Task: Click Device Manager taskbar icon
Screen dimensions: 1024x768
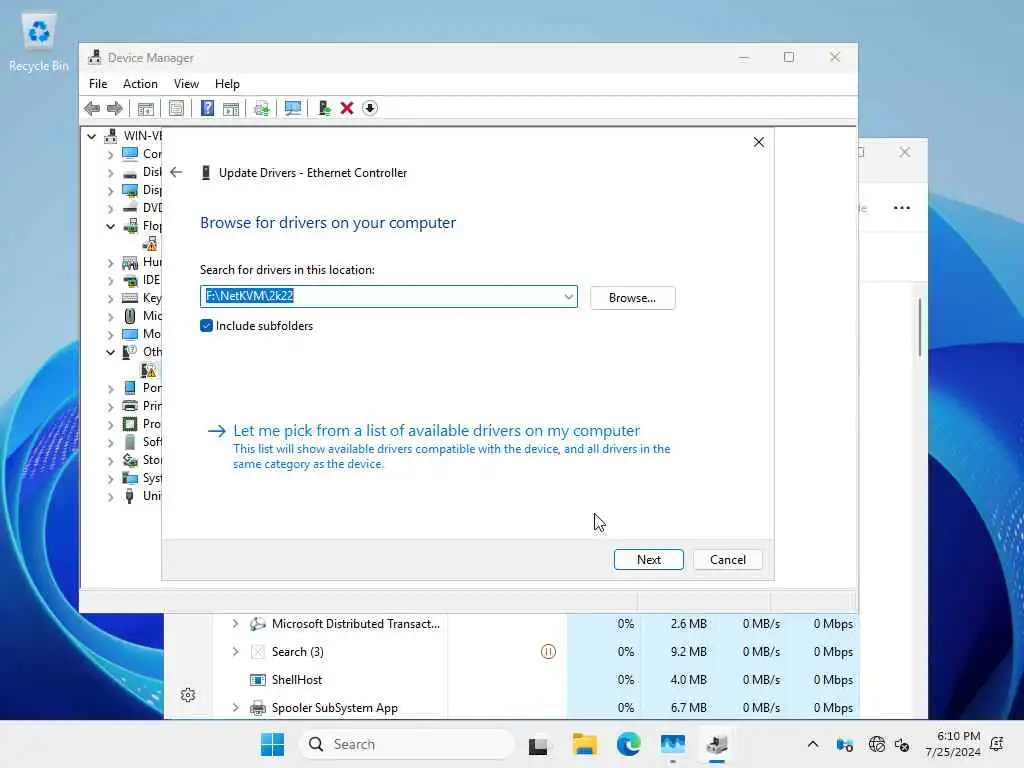Action: tap(716, 744)
